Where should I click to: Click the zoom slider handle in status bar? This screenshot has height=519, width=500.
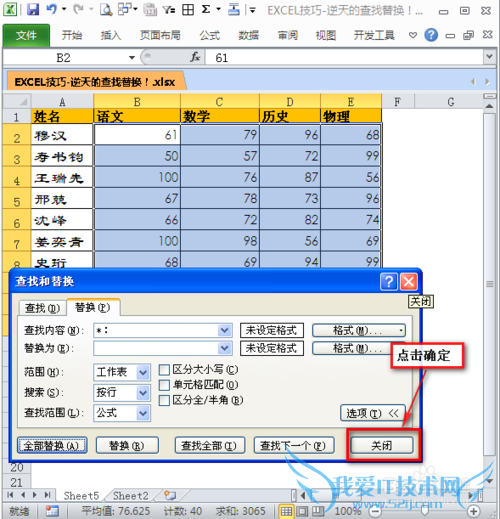tap(424, 510)
